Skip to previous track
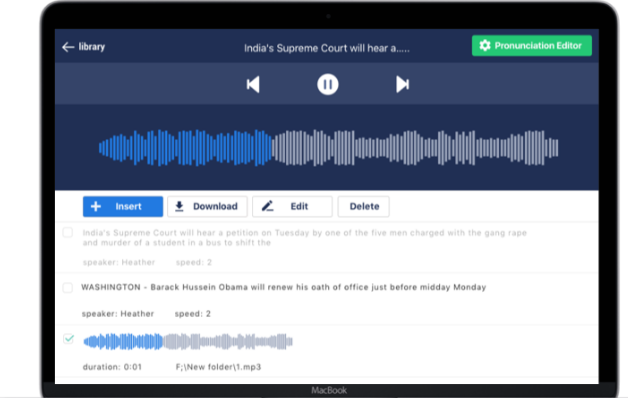 [253, 84]
